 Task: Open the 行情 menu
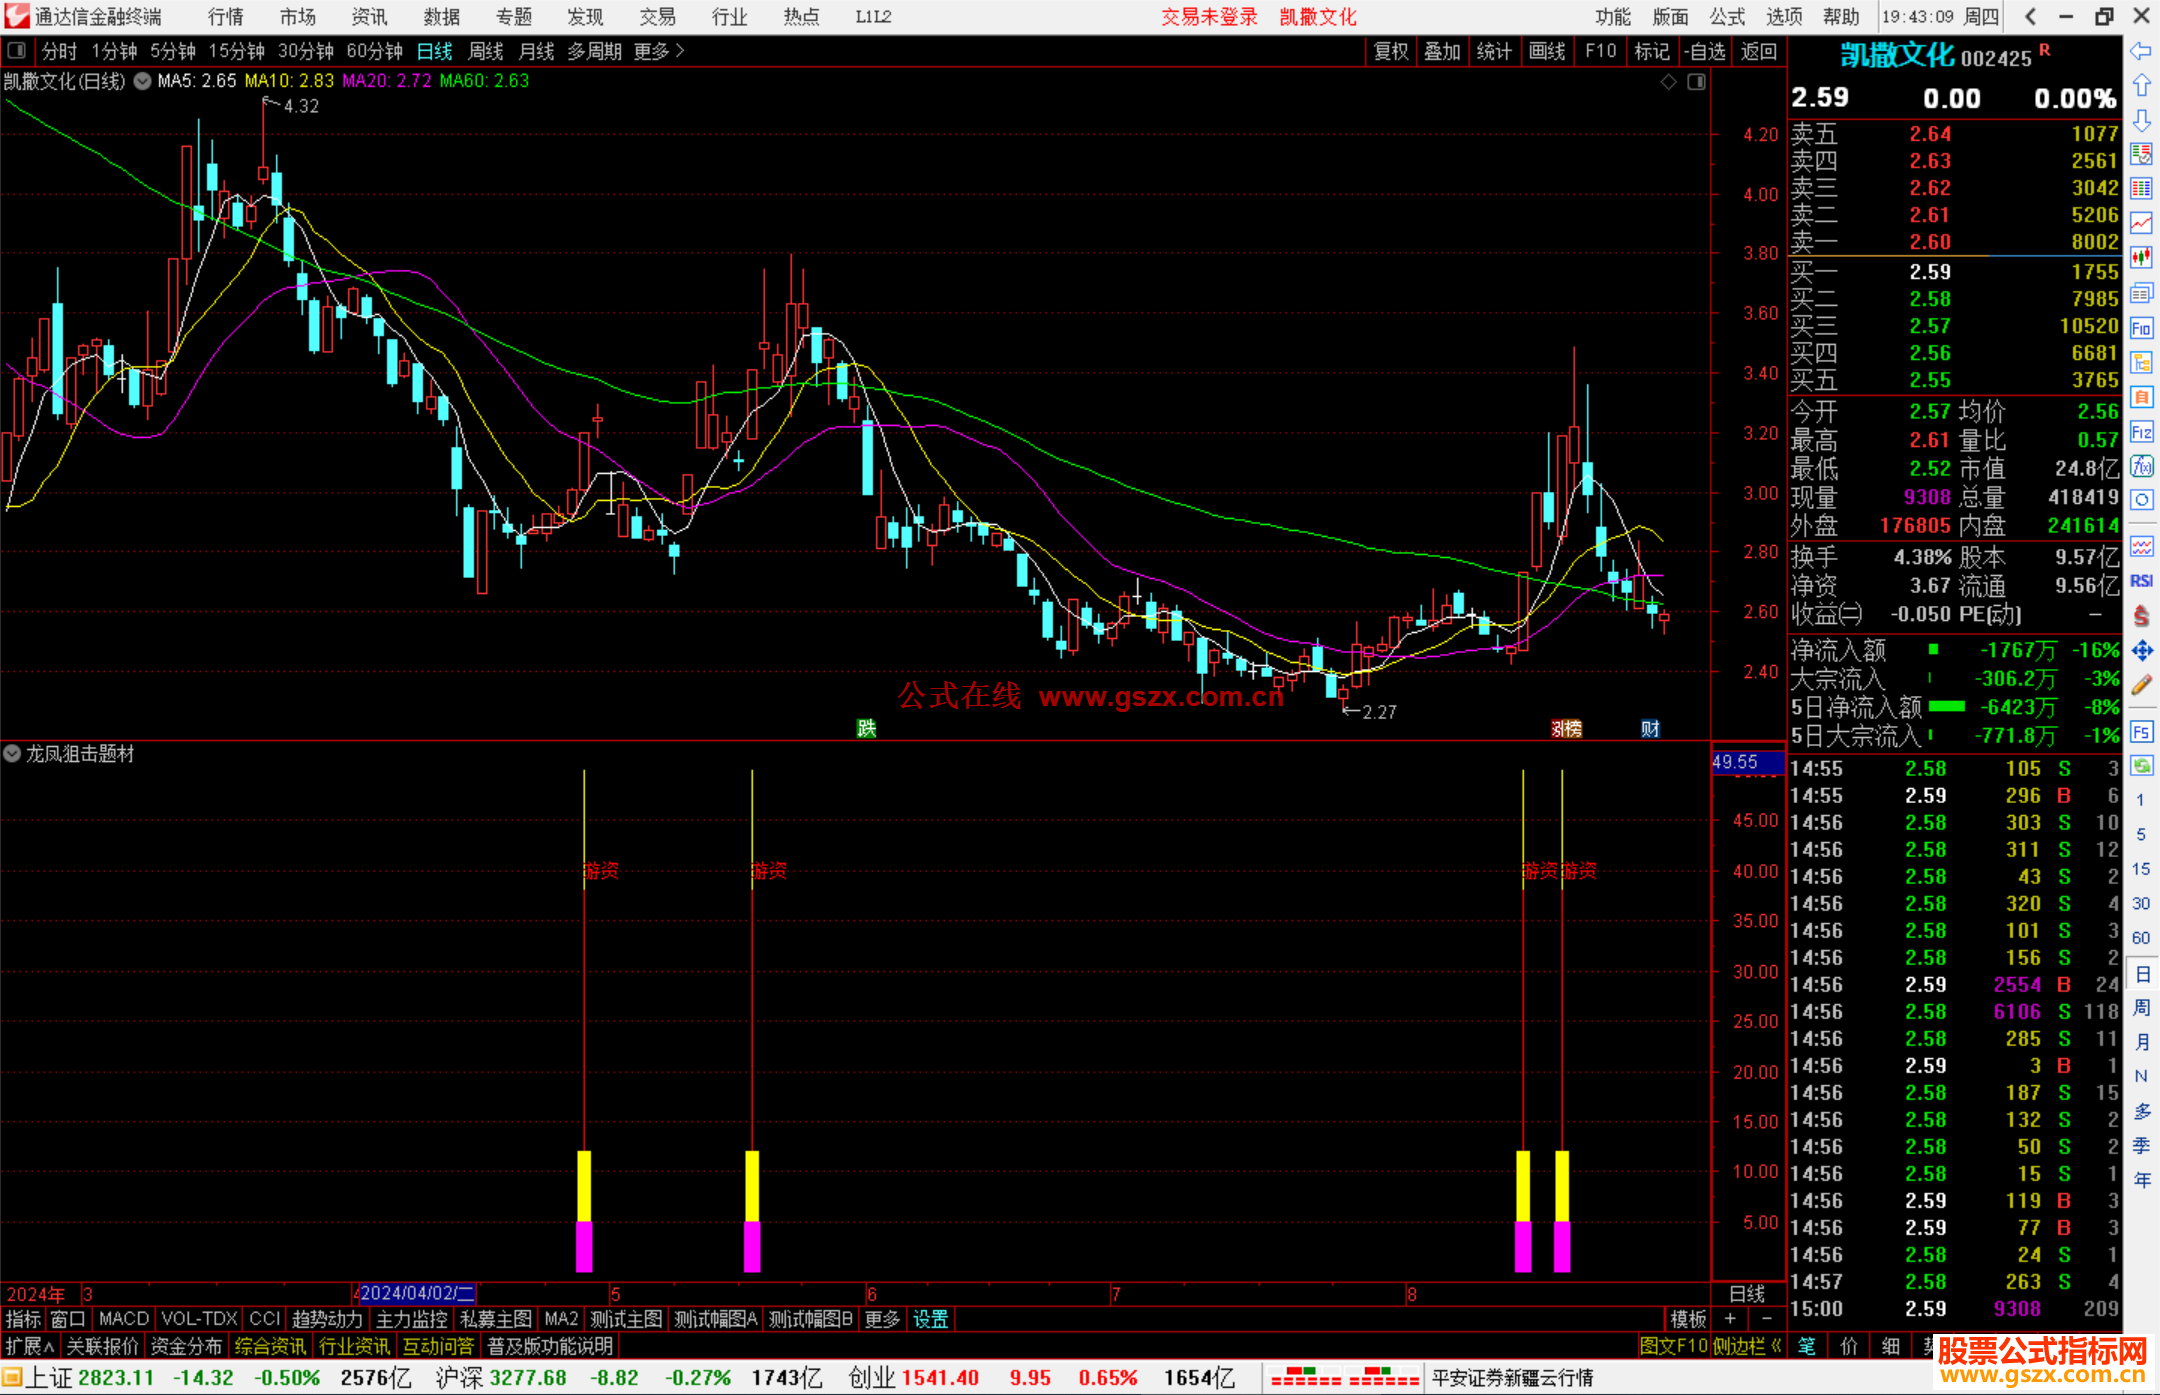point(225,17)
